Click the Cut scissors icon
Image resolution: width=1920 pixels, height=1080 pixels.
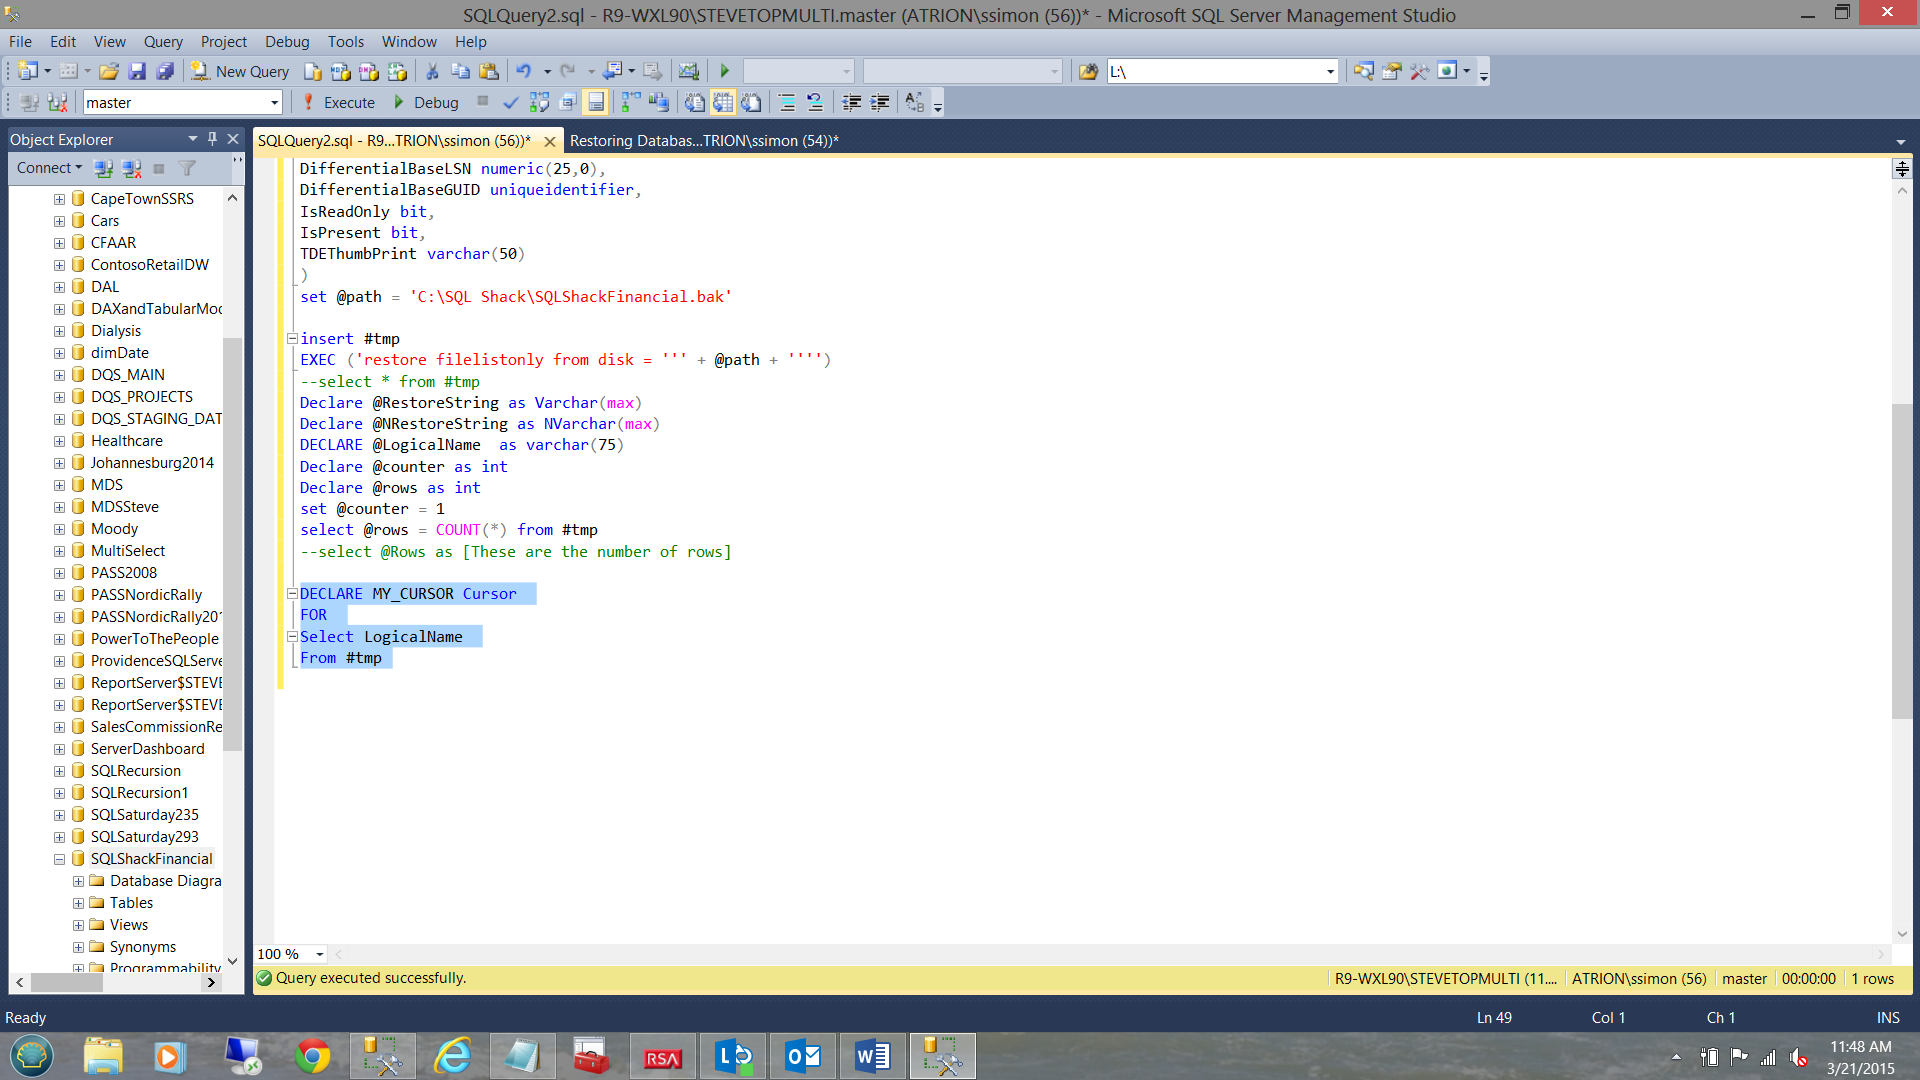[432, 71]
